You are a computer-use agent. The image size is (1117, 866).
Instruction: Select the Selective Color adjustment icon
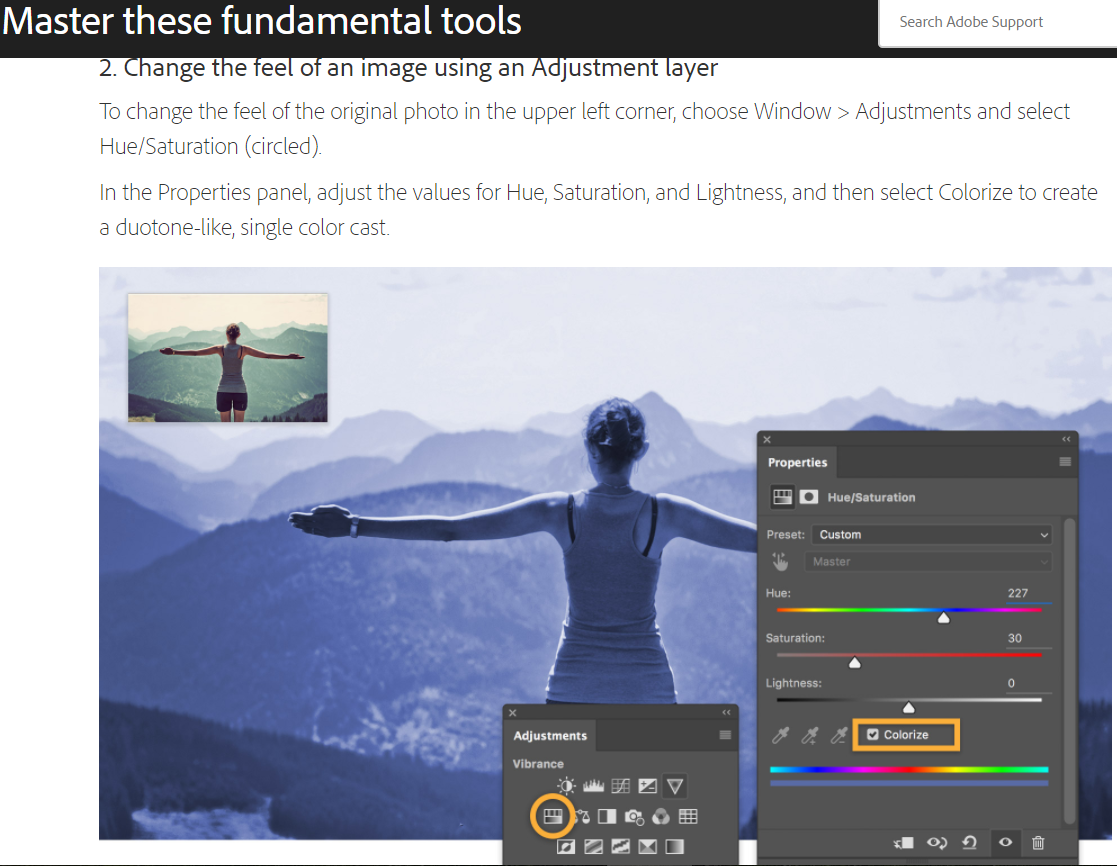(648, 846)
